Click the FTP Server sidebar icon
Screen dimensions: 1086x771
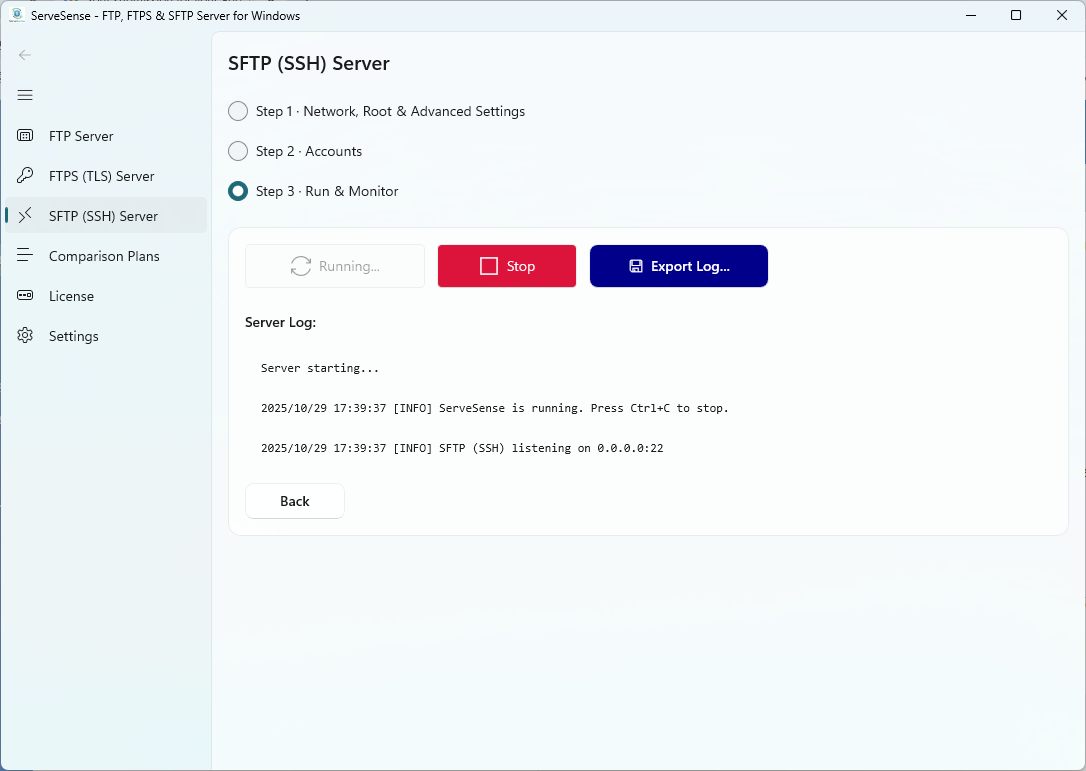pyautogui.click(x=25, y=136)
